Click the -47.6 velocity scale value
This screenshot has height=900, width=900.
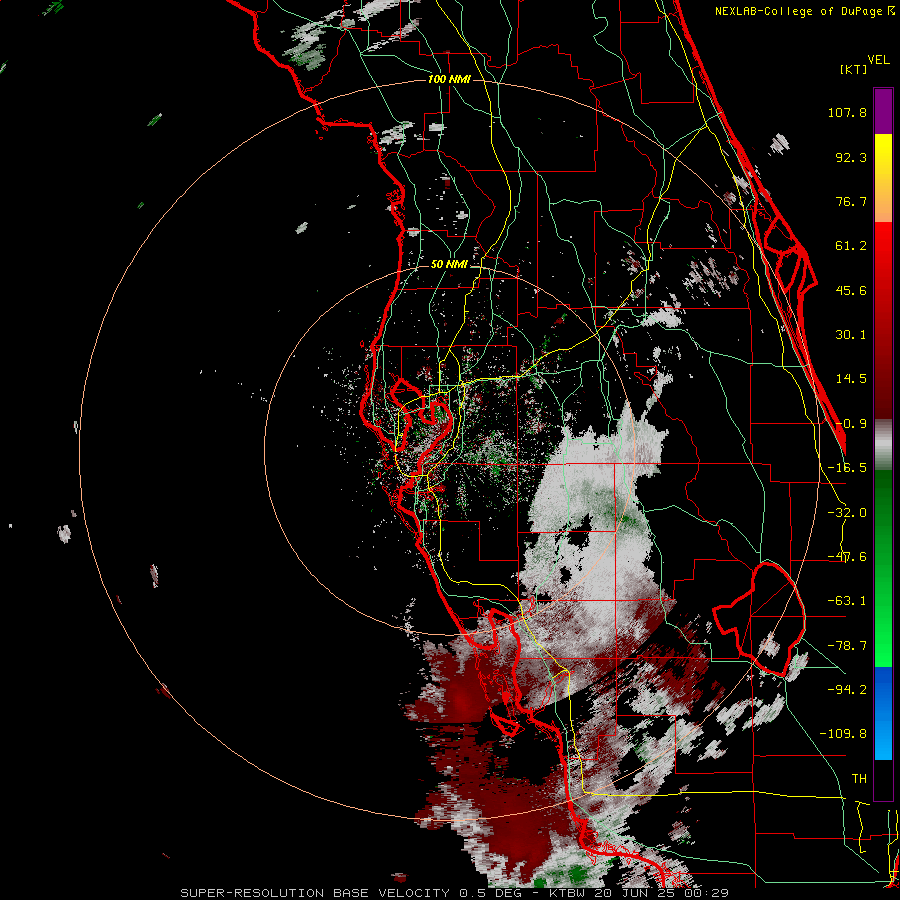847,557
